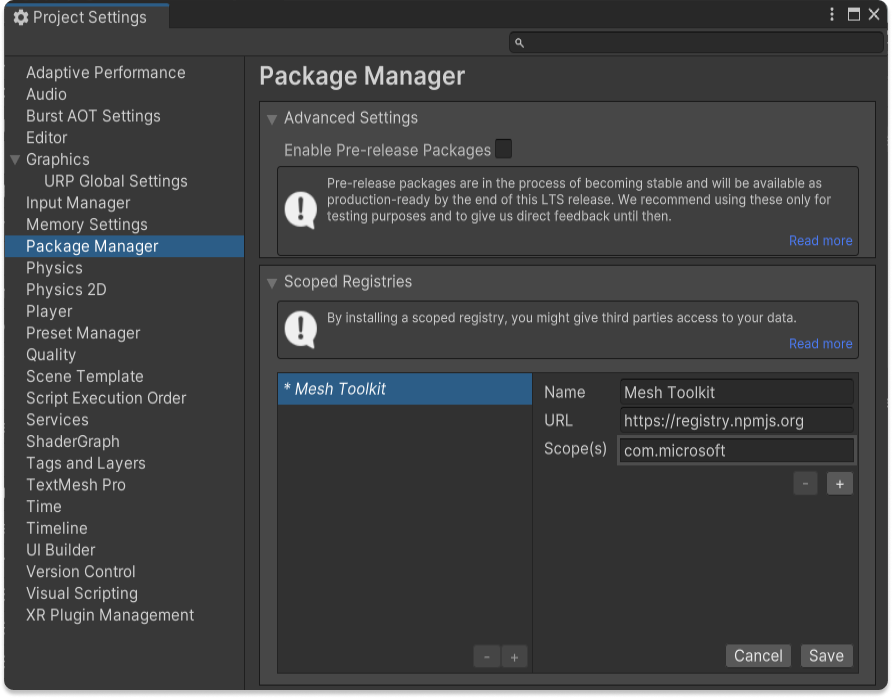
Task: Collapse the Advanced Settings section
Action: click(x=271, y=119)
